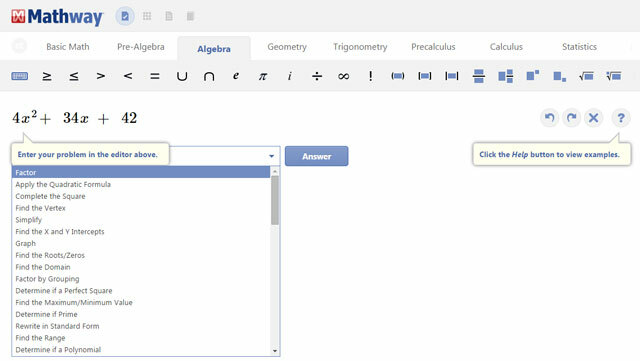Click the Mathway logo link

coord(57,16)
